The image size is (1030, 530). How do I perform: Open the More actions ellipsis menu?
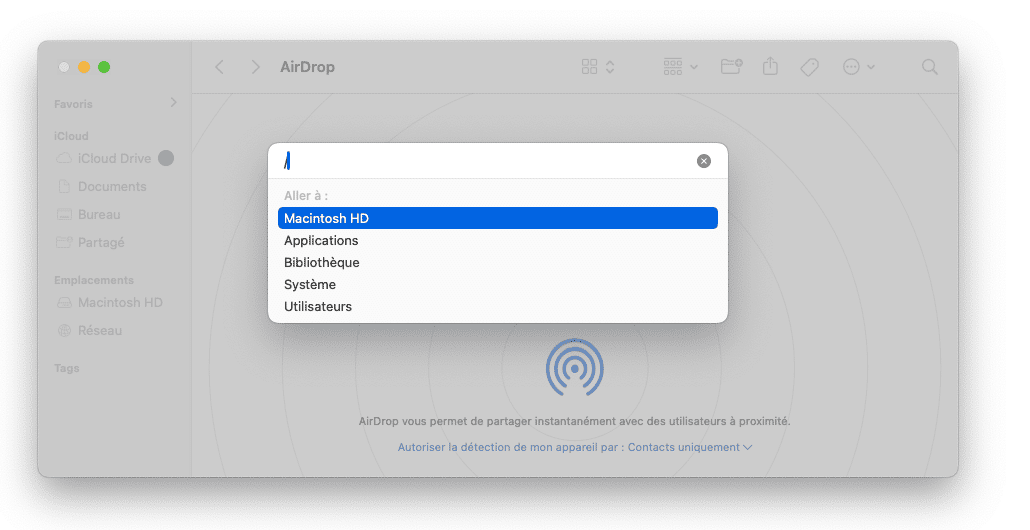pos(858,67)
